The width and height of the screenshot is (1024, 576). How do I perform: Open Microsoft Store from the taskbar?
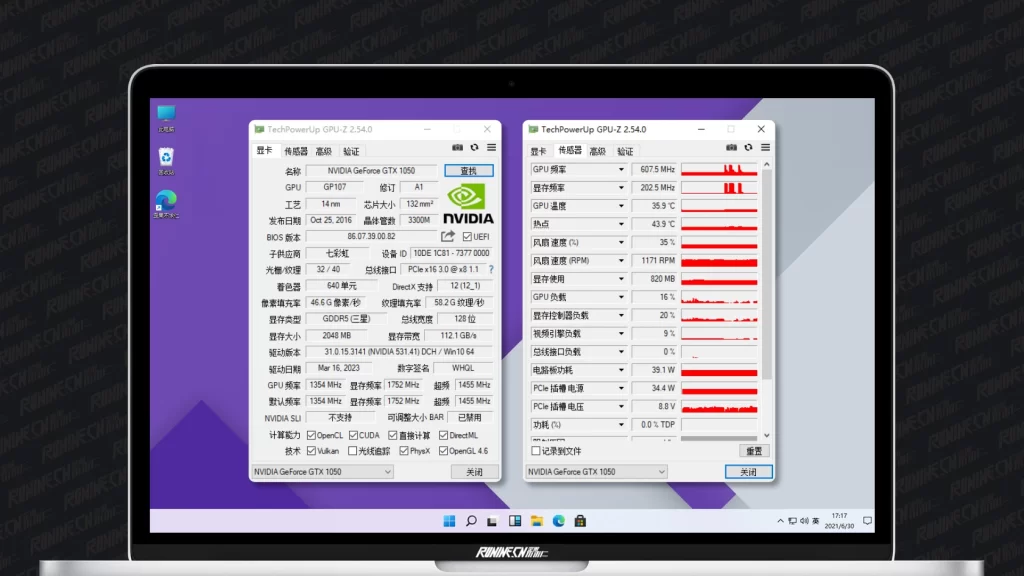click(580, 521)
